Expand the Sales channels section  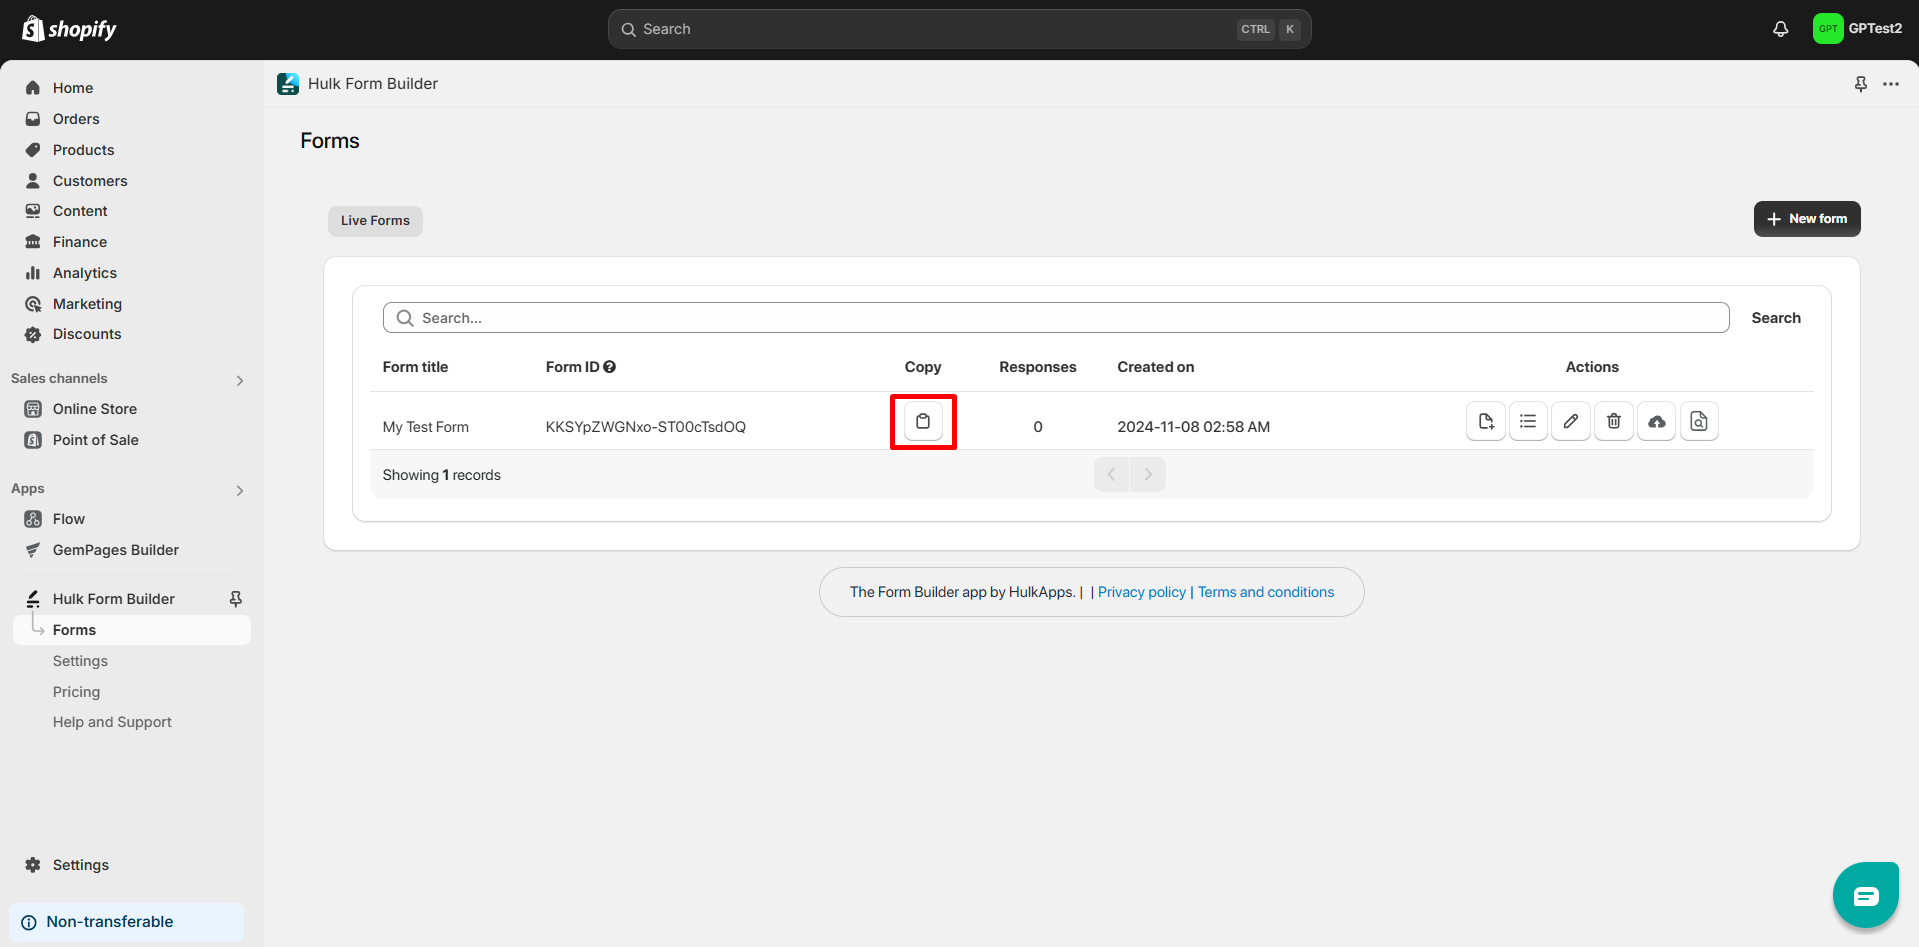coord(240,380)
